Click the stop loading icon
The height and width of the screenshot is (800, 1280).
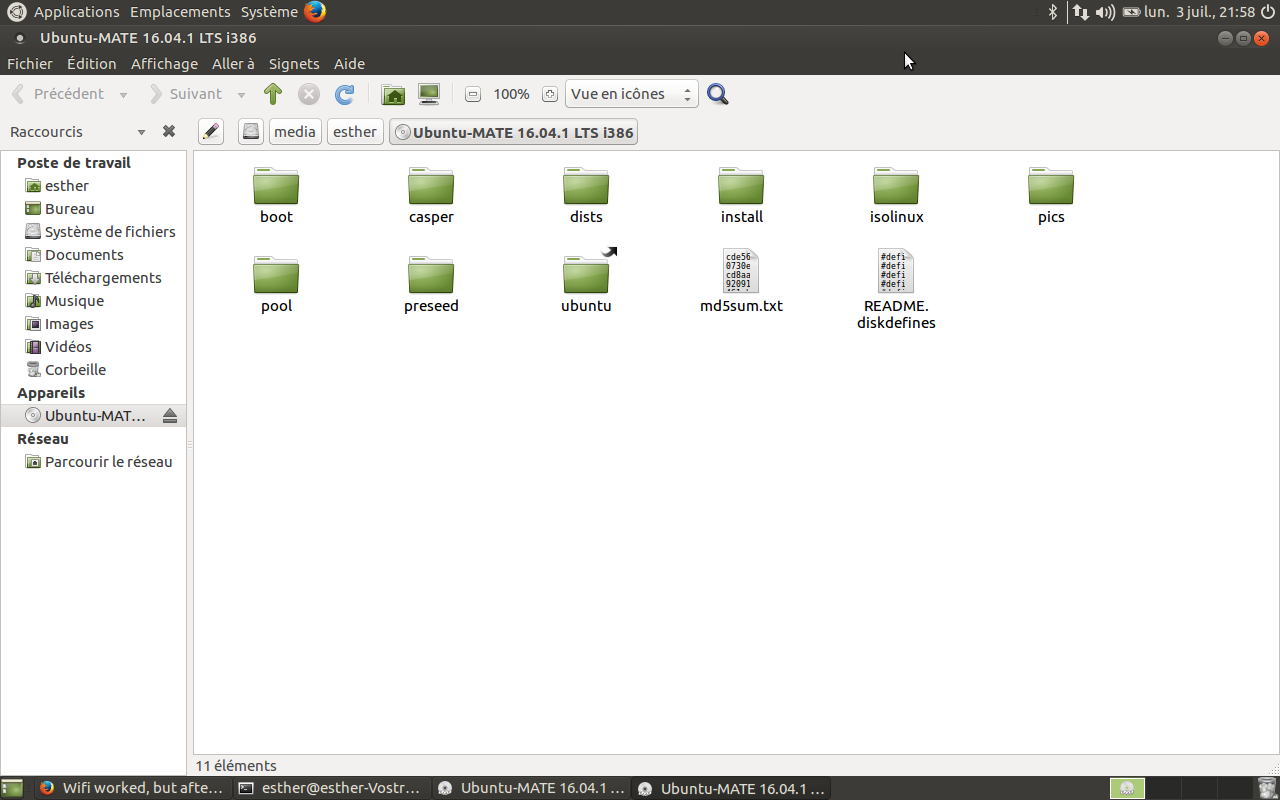309,94
